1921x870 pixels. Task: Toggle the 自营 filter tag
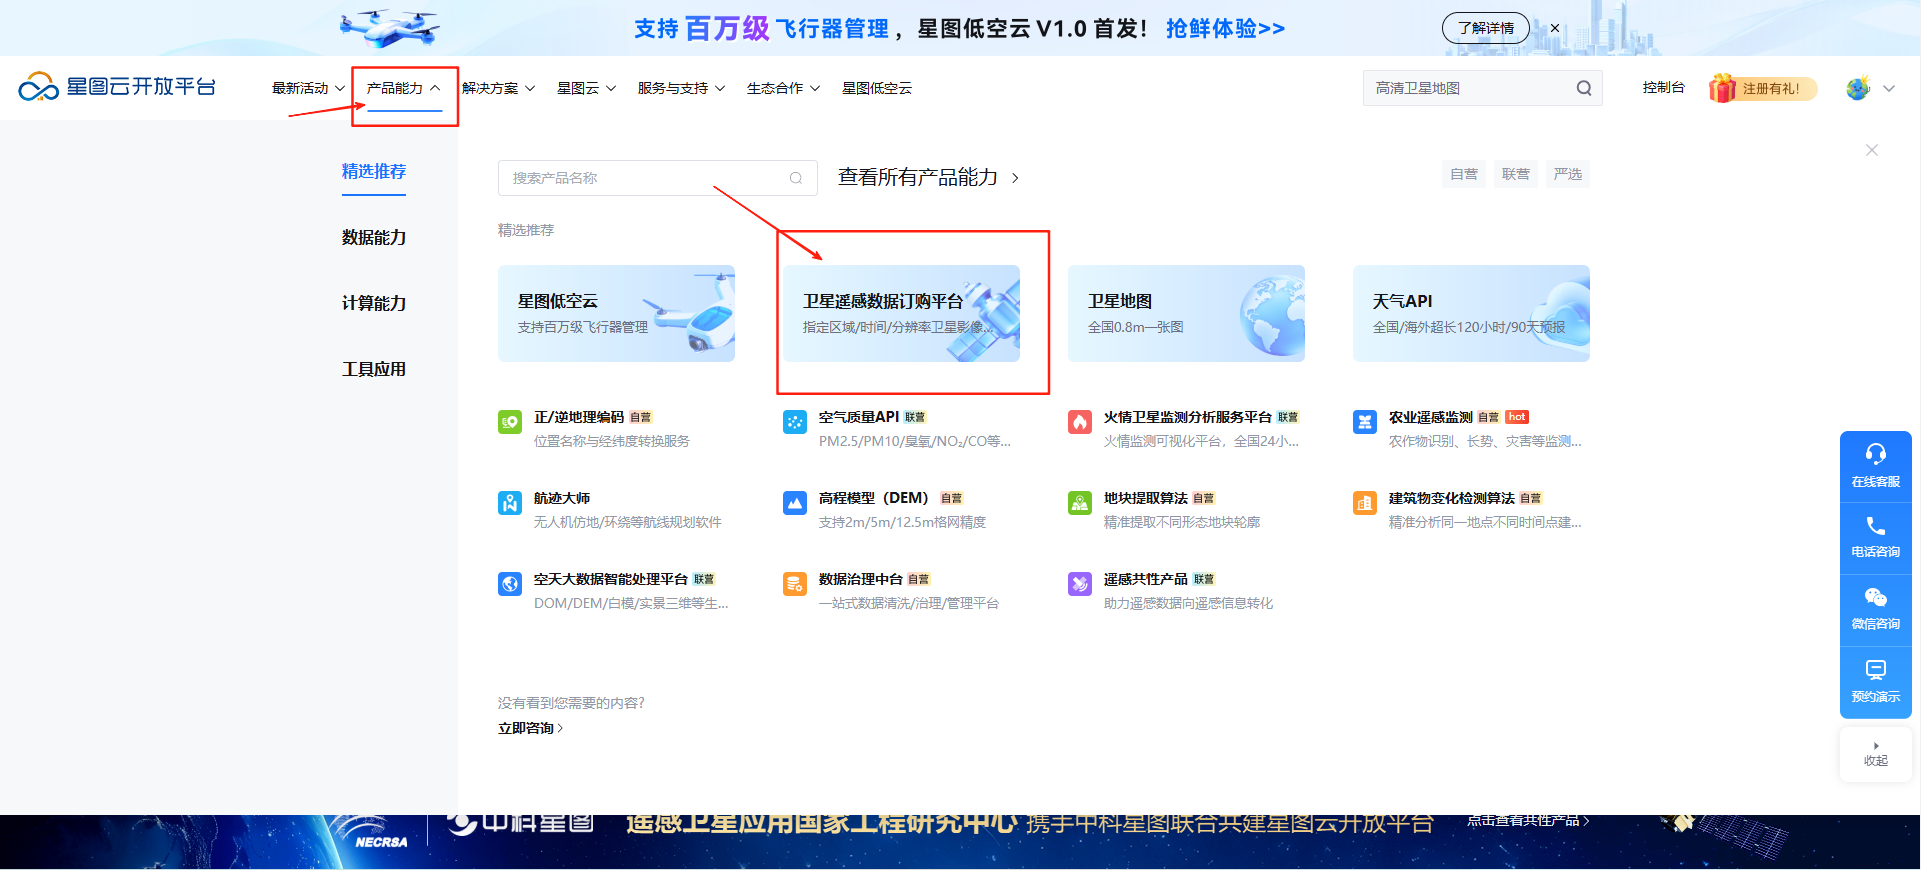1464,174
